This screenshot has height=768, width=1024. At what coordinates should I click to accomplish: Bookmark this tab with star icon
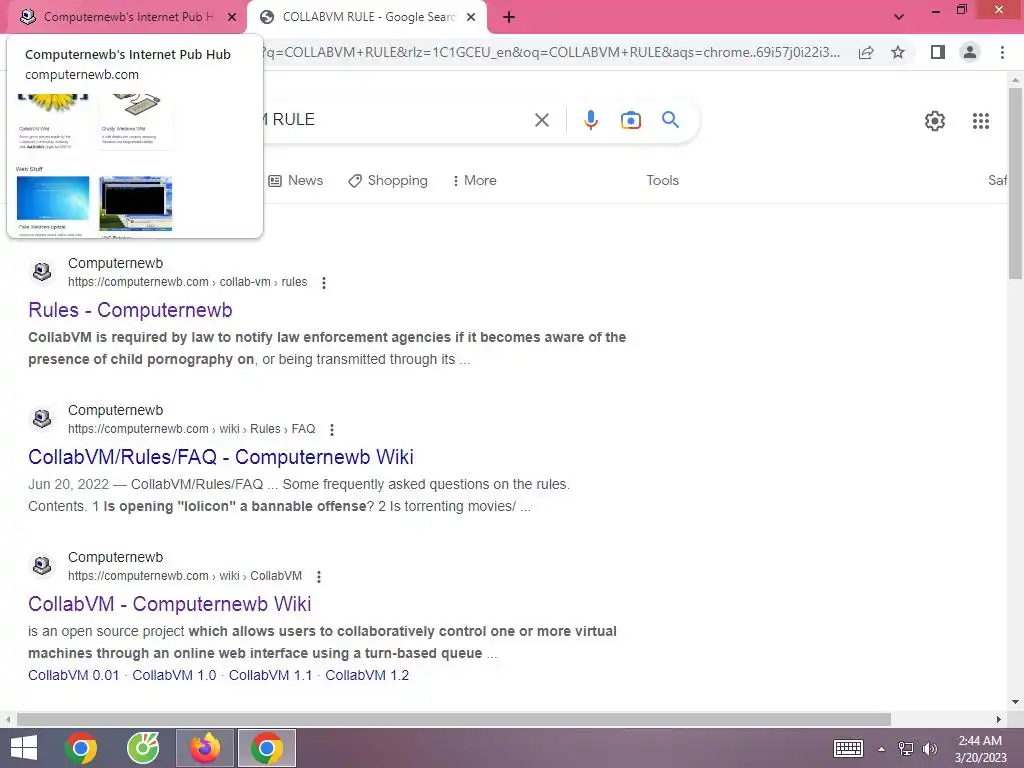pyautogui.click(x=898, y=52)
